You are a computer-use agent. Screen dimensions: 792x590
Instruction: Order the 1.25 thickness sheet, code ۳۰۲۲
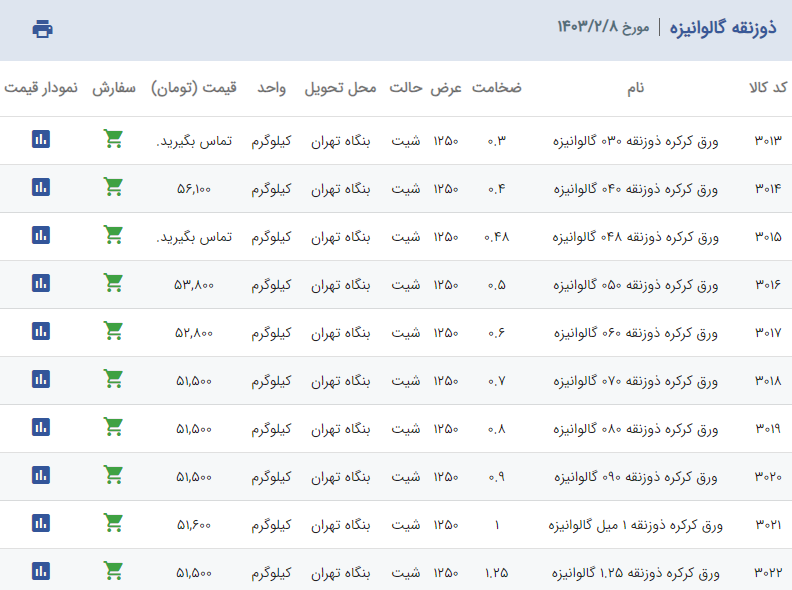click(x=114, y=571)
